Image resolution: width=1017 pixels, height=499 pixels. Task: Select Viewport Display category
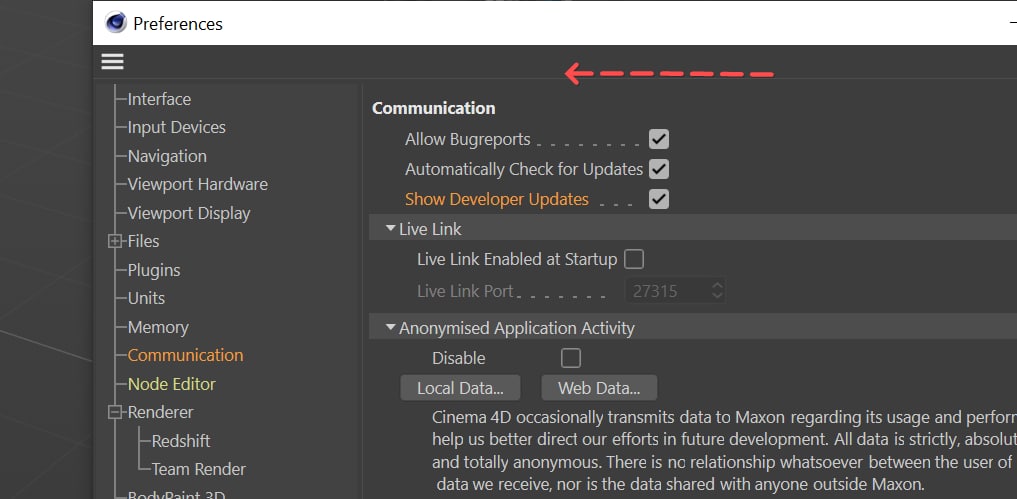point(189,213)
